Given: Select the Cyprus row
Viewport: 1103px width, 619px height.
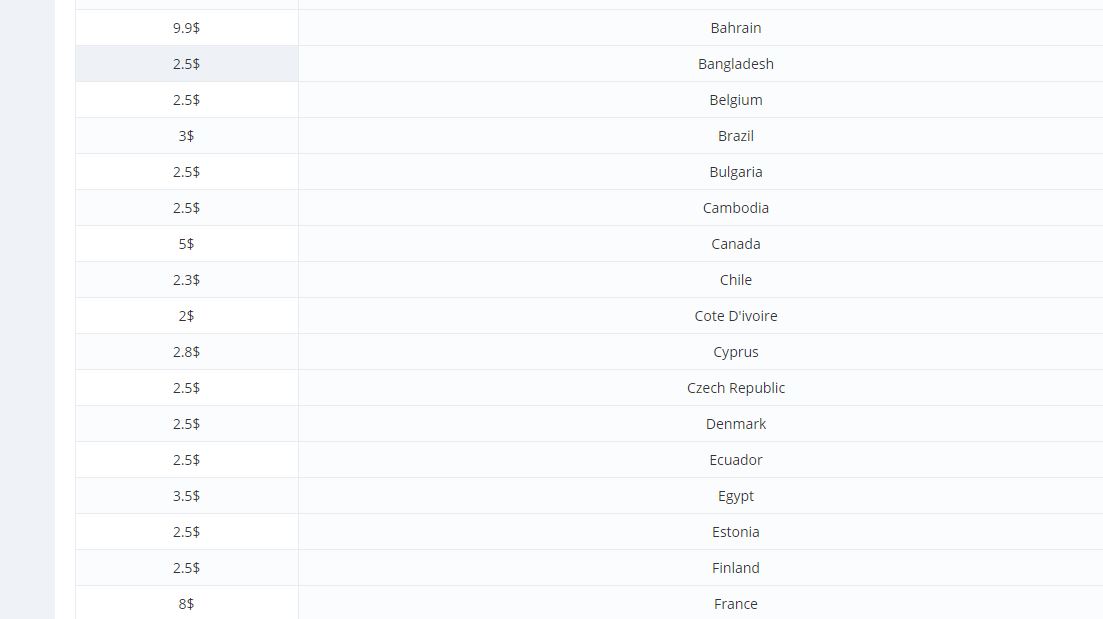Looking at the screenshot, I should [735, 352].
